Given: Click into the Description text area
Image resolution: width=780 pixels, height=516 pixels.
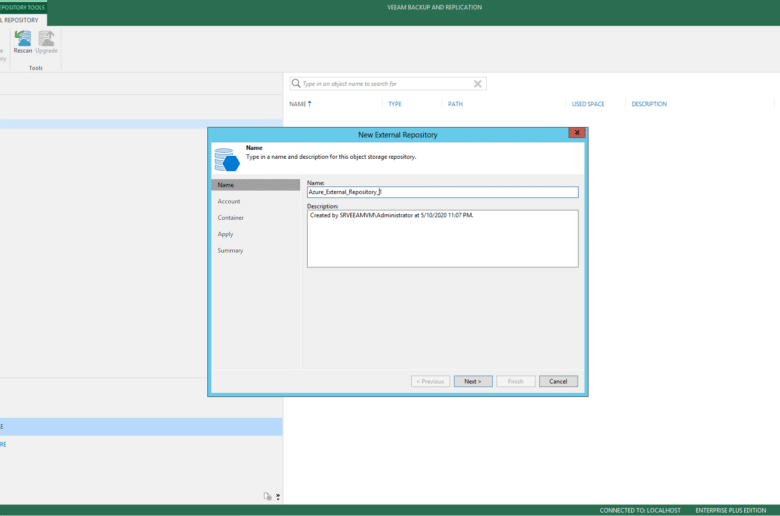Looking at the screenshot, I should pyautogui.click(x=443, y=238).
